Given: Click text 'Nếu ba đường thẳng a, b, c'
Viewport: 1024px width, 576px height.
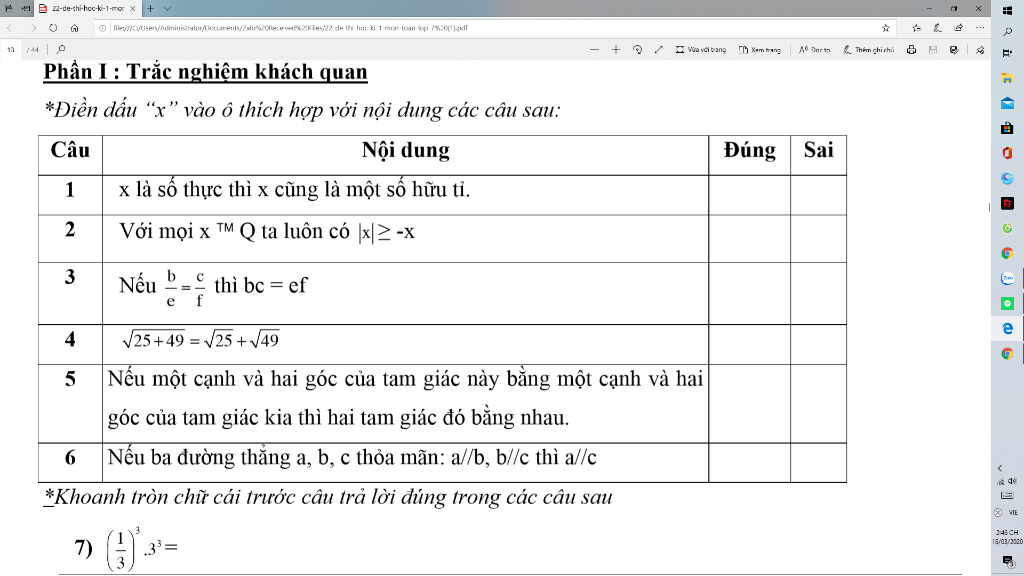Looking at the screenshot, I should pos(228,457).
